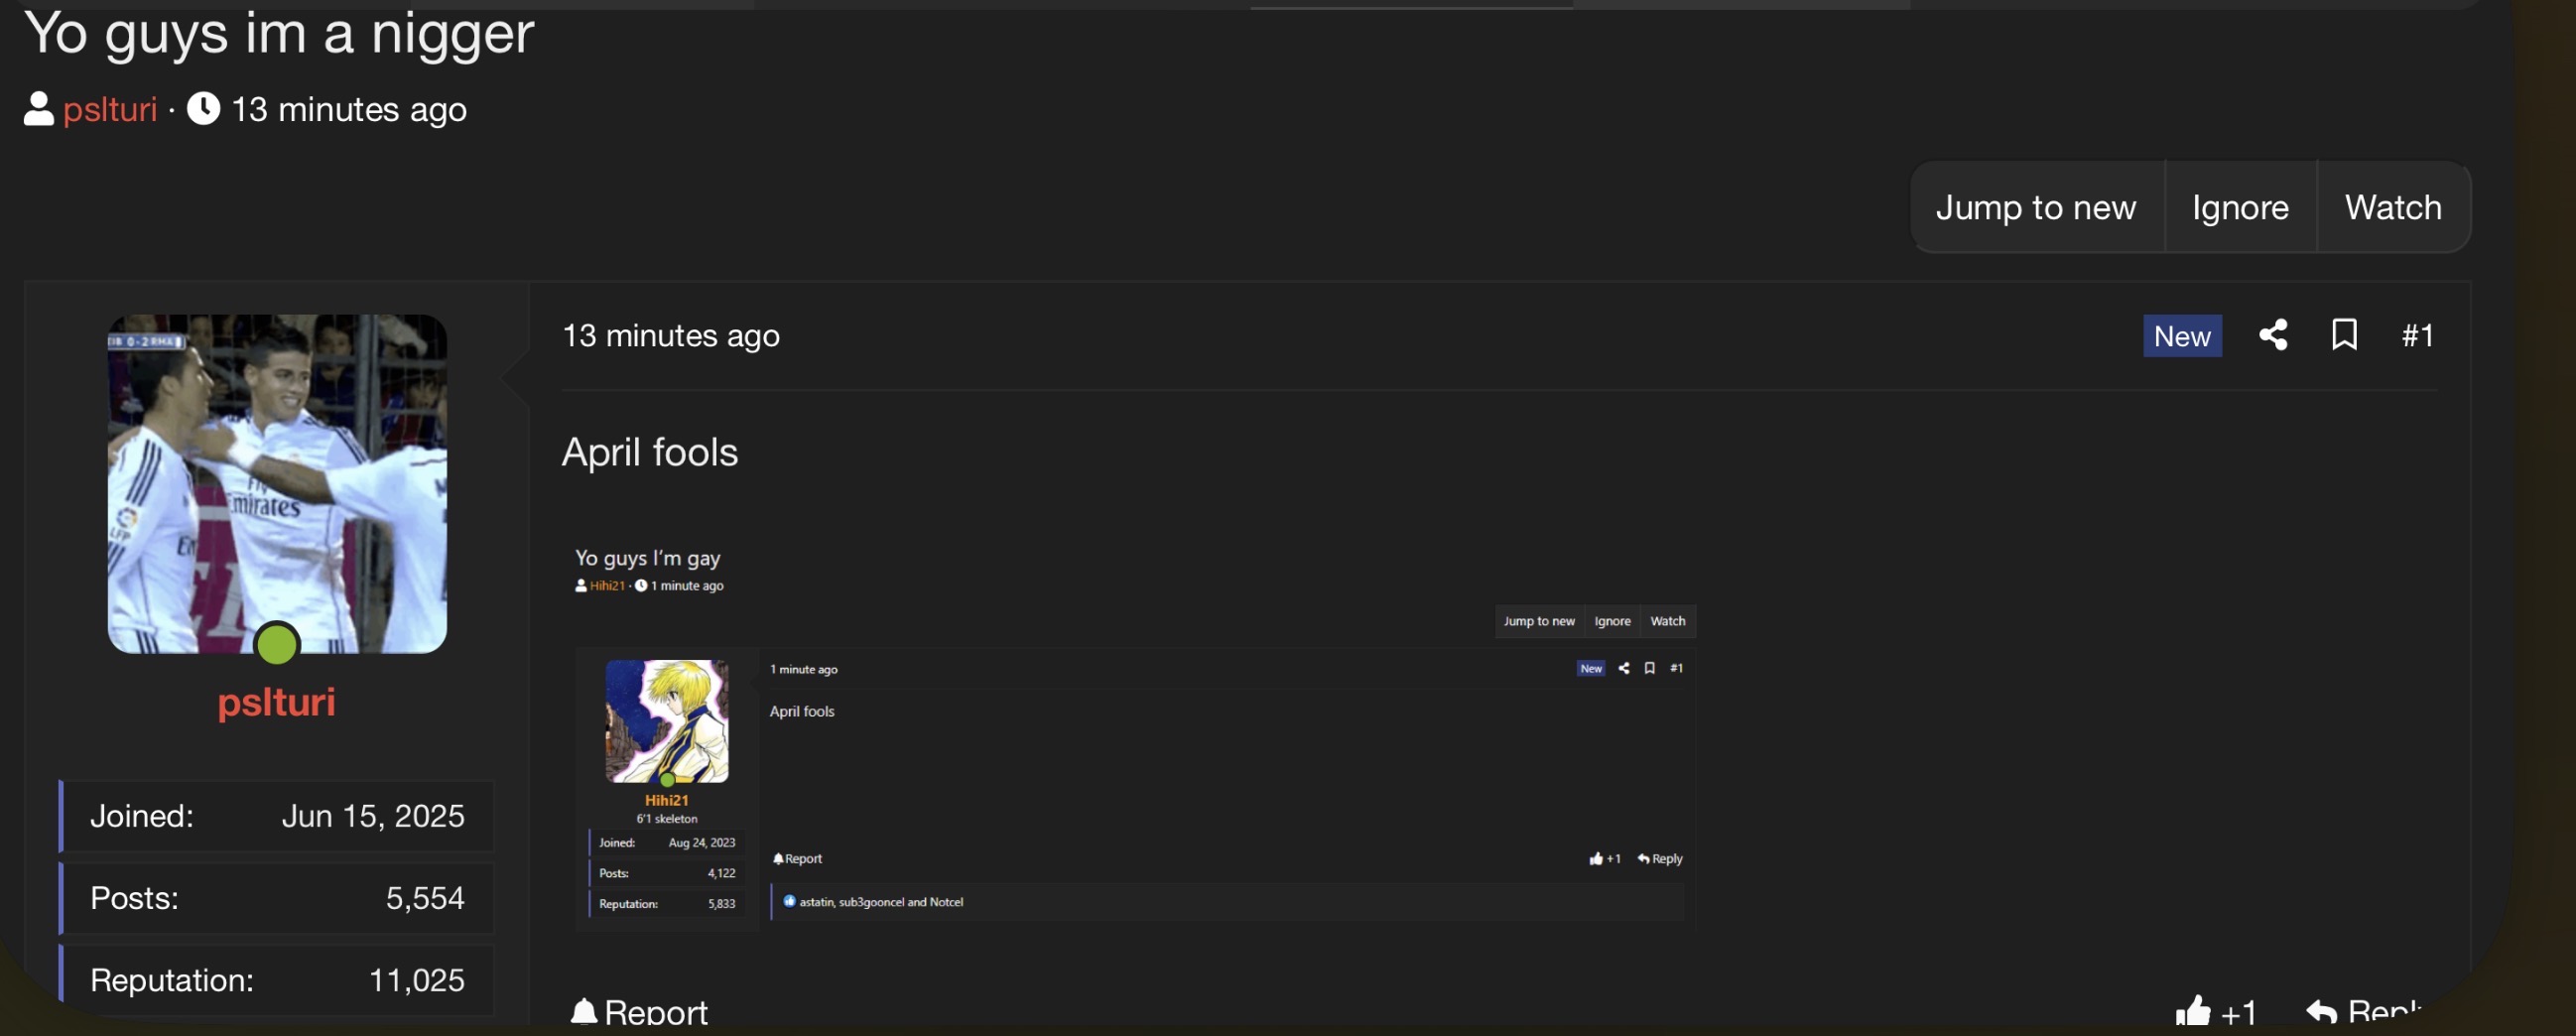Click the clock icon in the thread header
The height and width of the screenshot is (1036, 2576).
(x=203, y=108)
